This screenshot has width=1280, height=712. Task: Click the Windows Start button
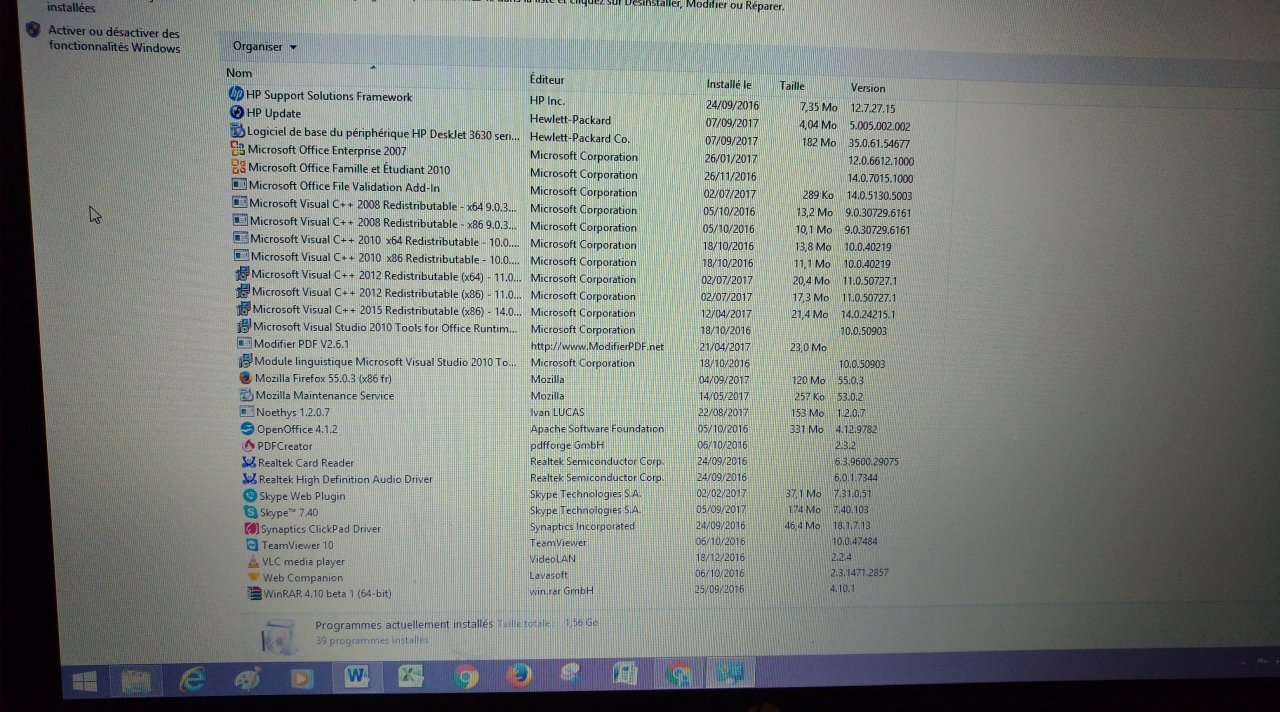coord(84,681)
